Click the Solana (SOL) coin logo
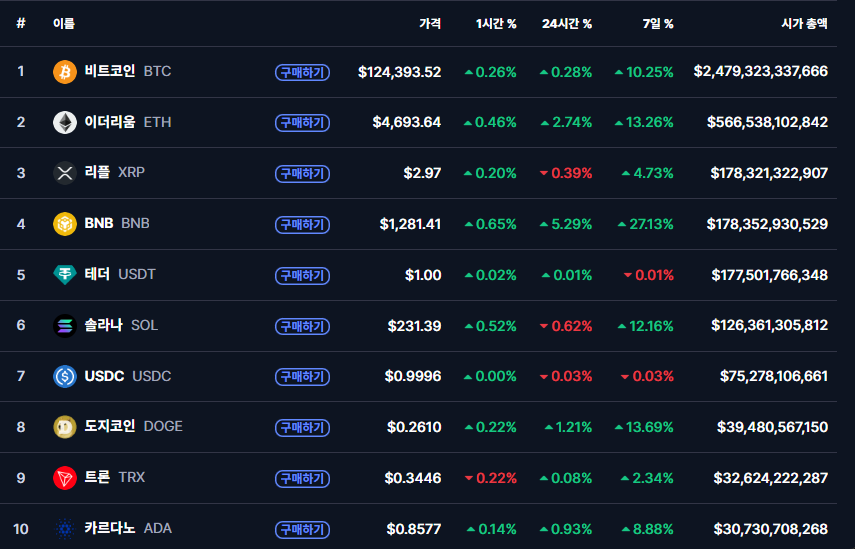Image resolution: width=855 pixels, height=549 pixels. [65, 326]
